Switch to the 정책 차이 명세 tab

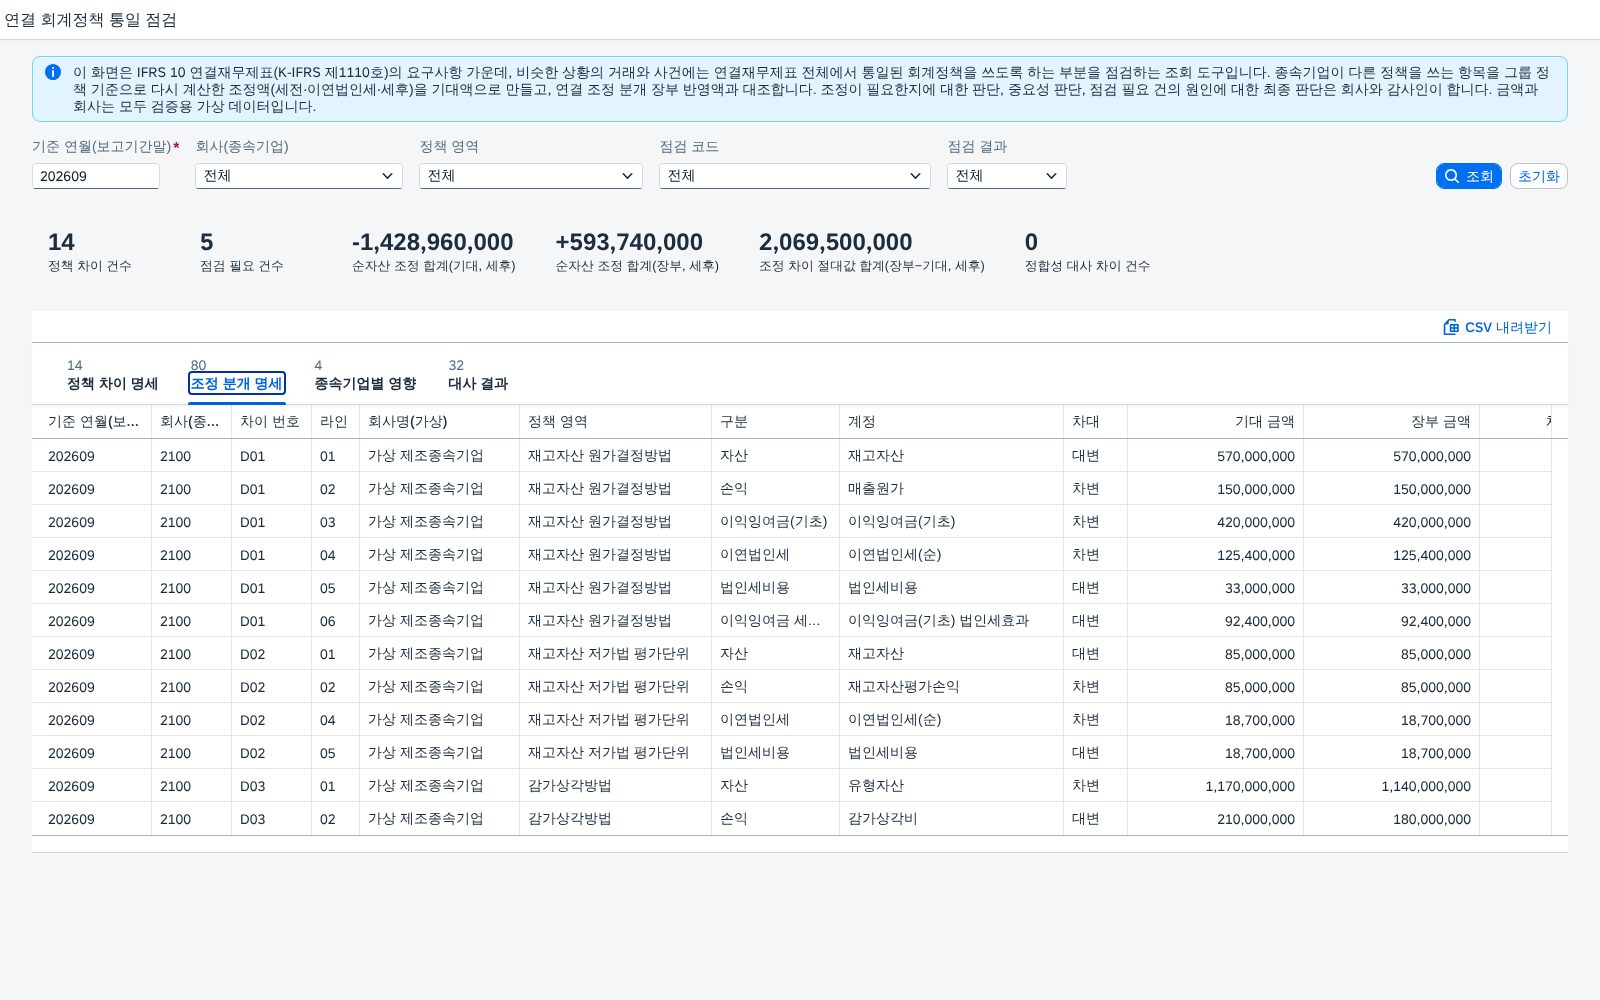coord(112,383)
